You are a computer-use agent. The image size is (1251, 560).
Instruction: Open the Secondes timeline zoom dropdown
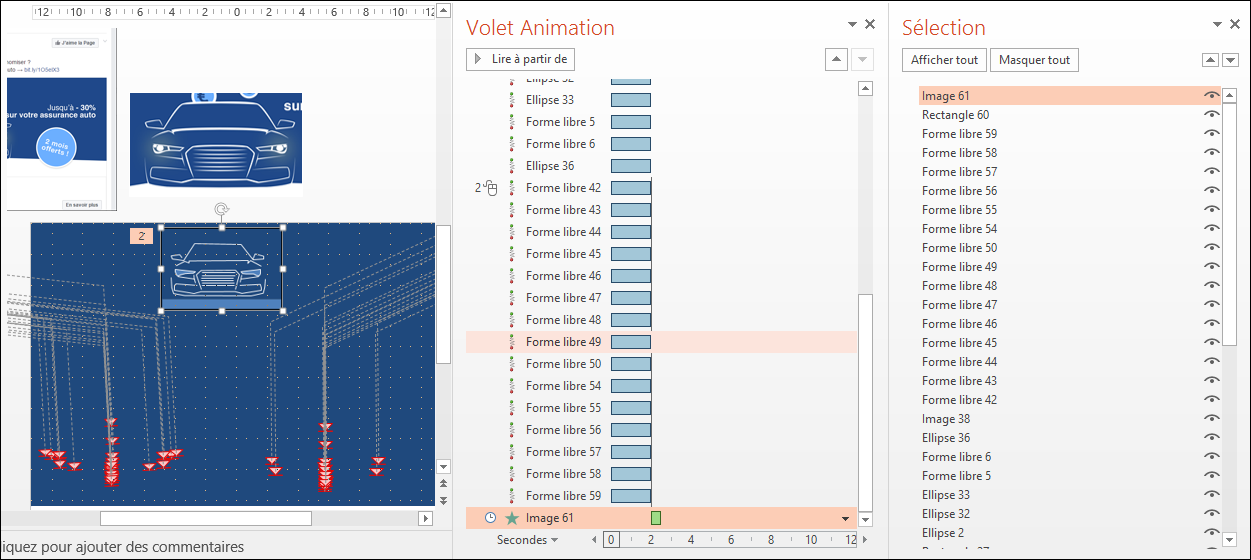528,540
